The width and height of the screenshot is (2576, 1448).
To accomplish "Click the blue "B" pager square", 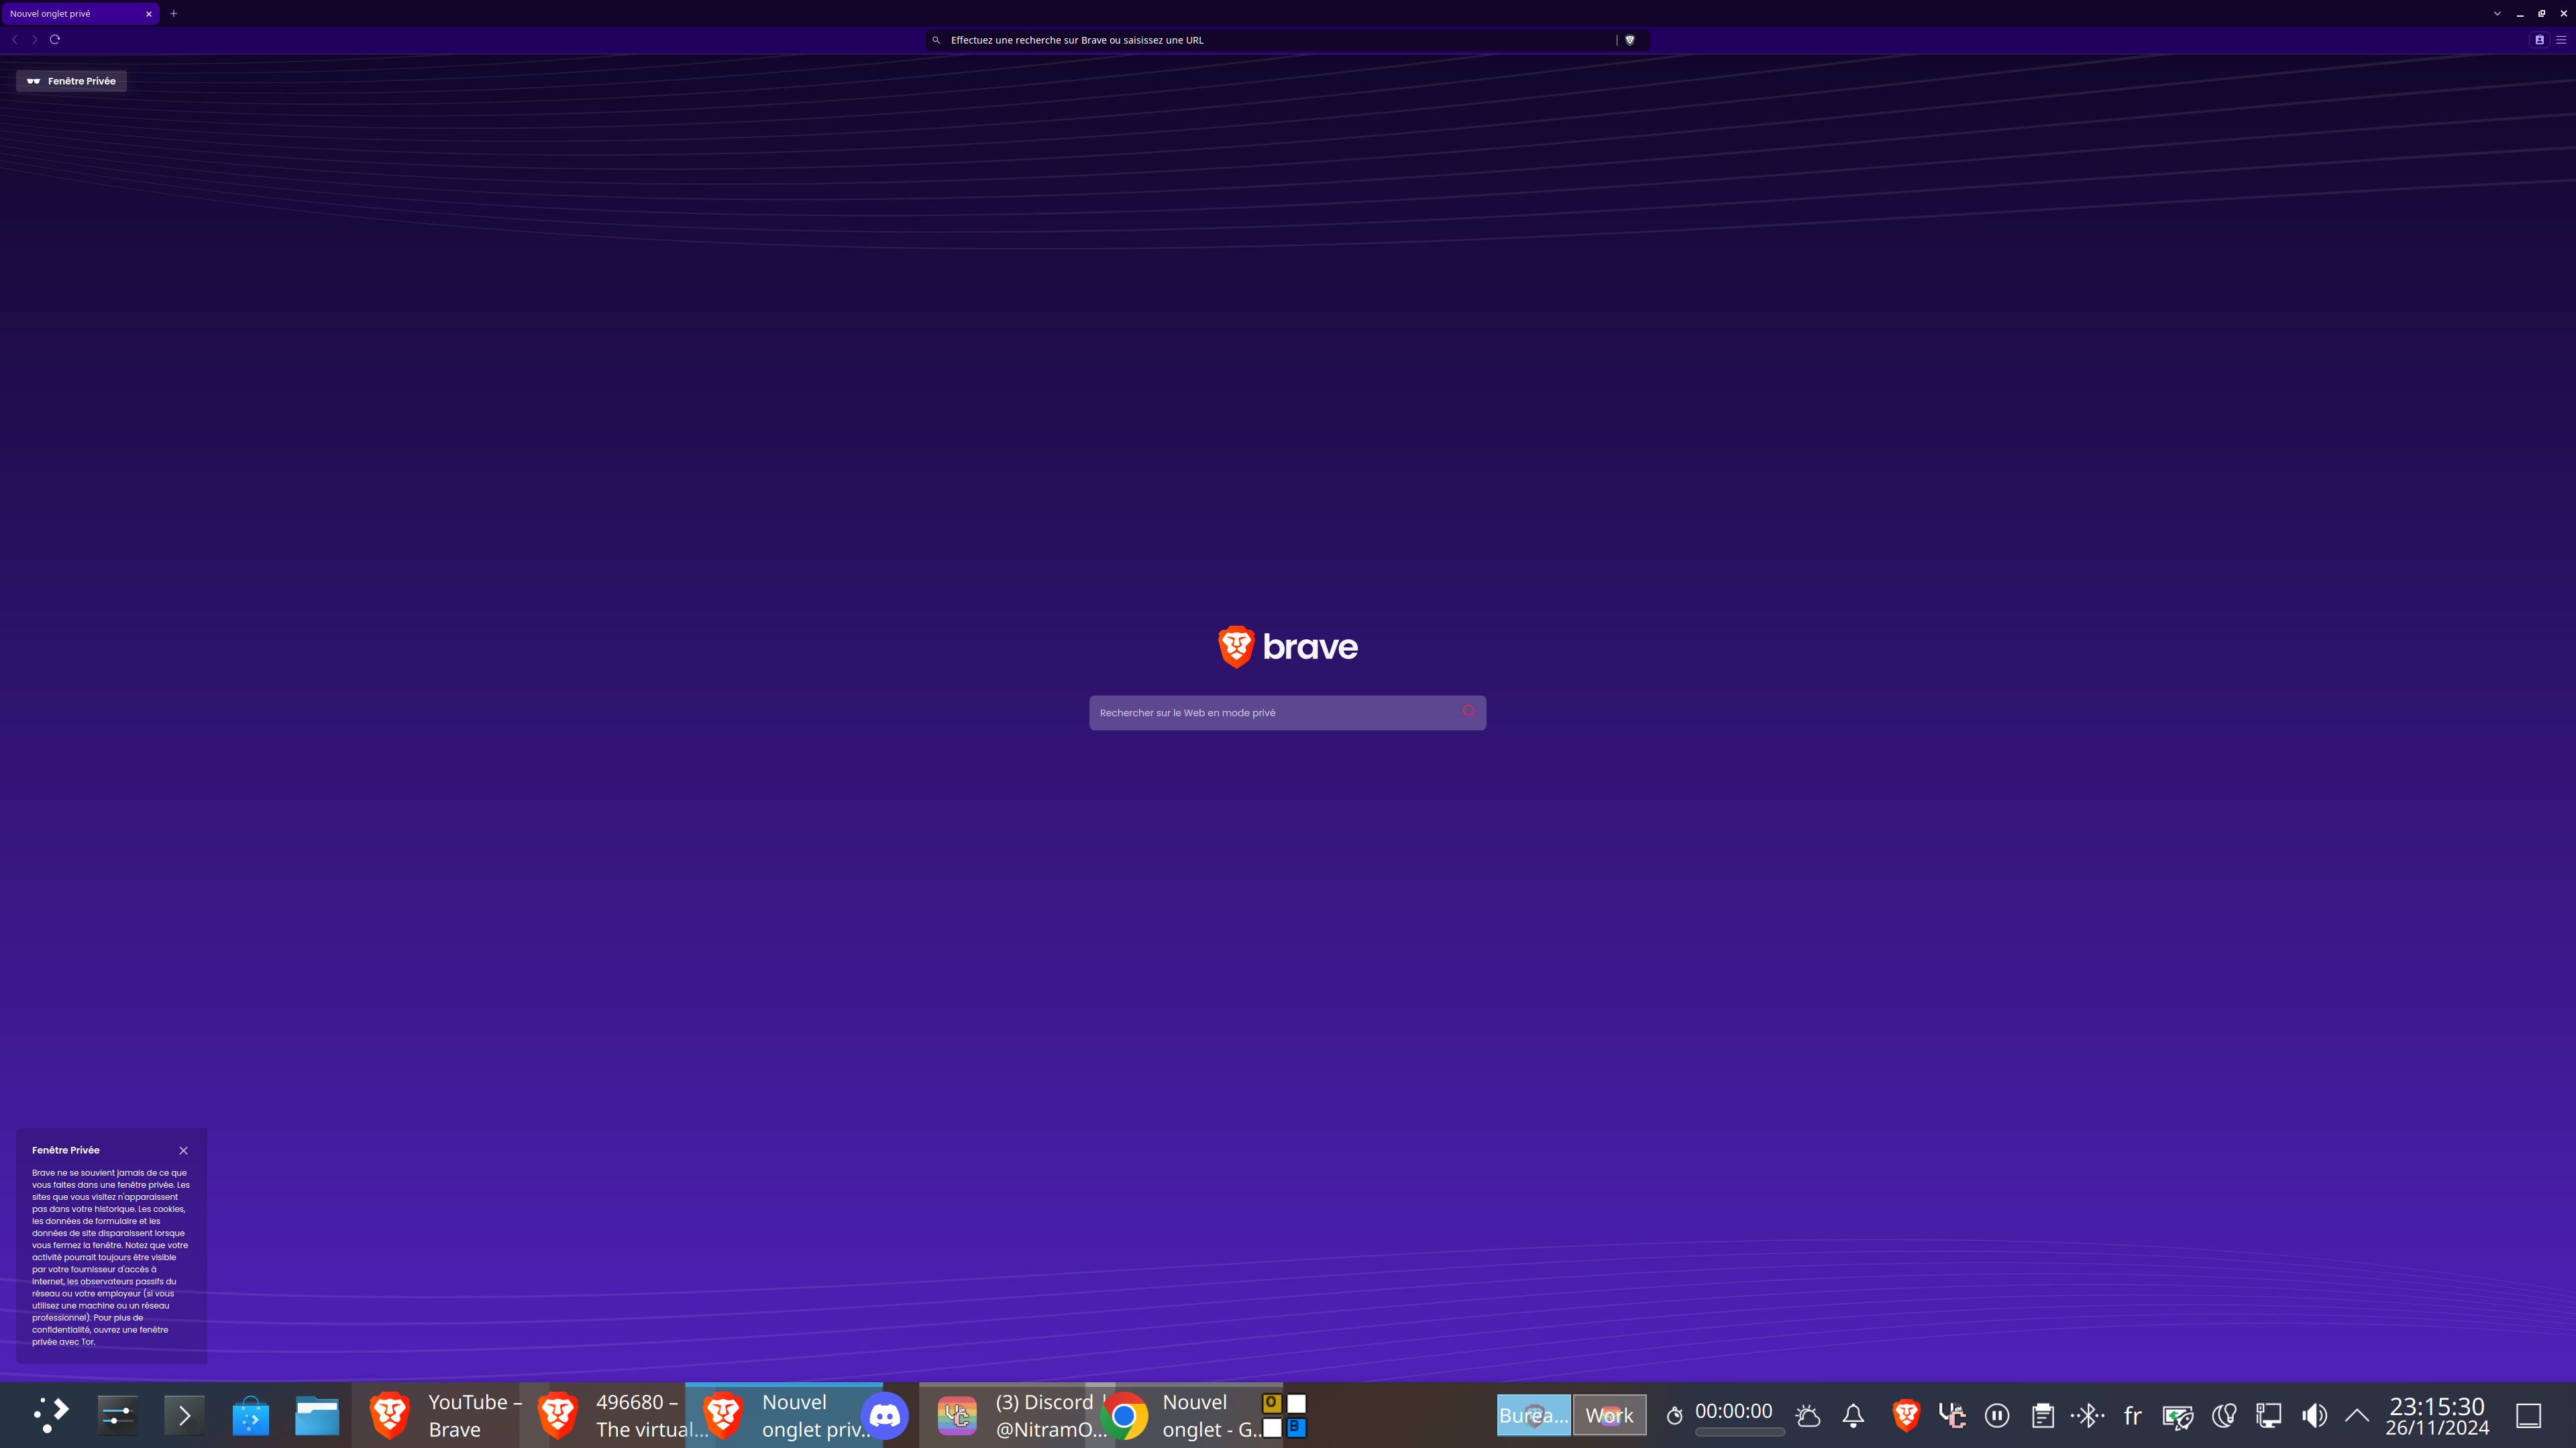I will (1296, 1427).
